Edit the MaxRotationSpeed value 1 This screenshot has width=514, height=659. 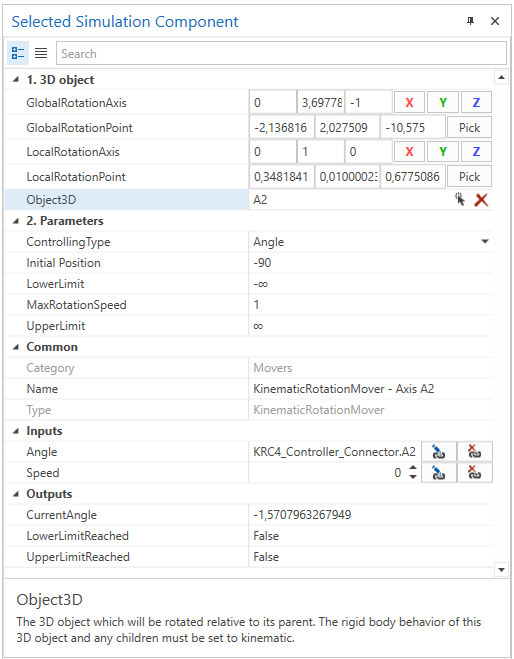(x=371, y=305)
